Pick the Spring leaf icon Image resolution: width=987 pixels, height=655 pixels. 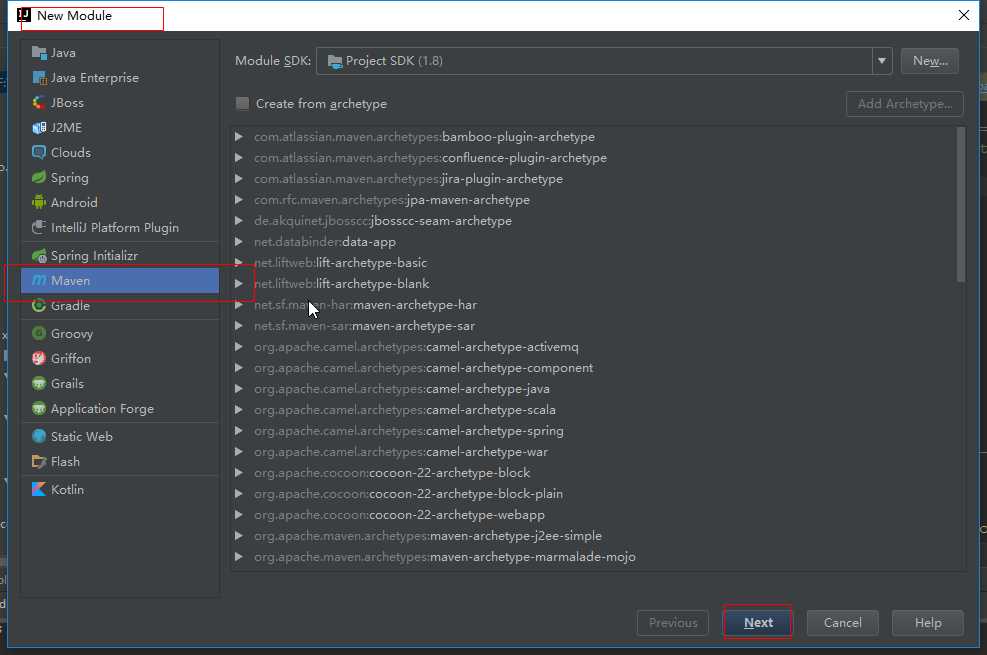[39, 177]
